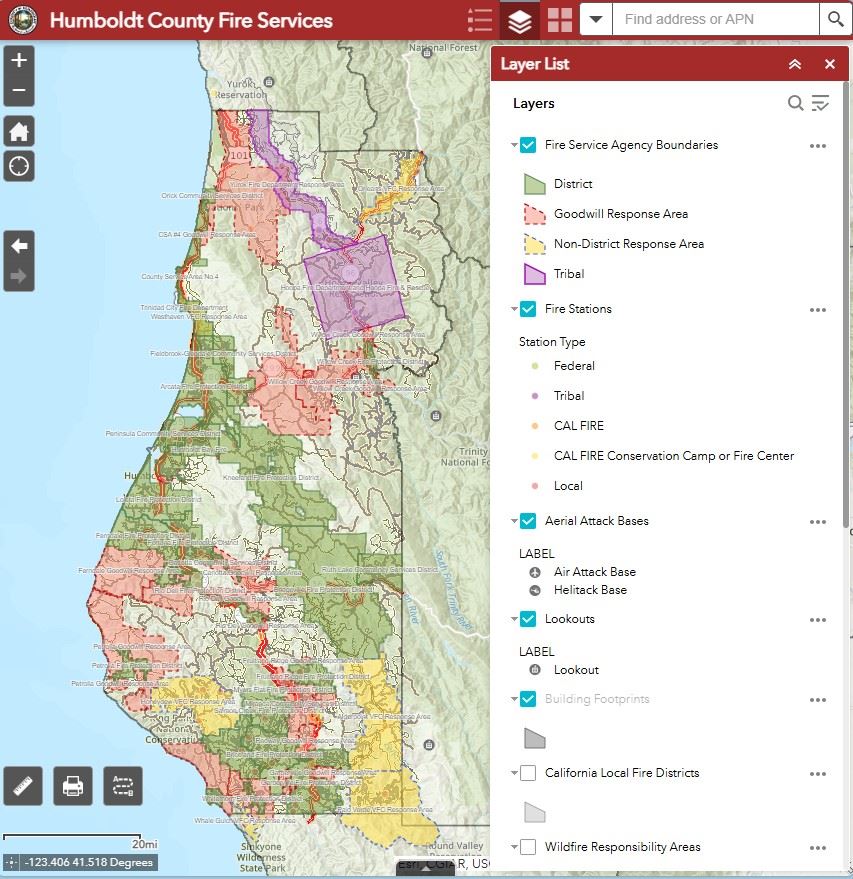Viewport: 853px width, 879px height.
Task: Open the Legend widget icon
Action: point(480,20)
